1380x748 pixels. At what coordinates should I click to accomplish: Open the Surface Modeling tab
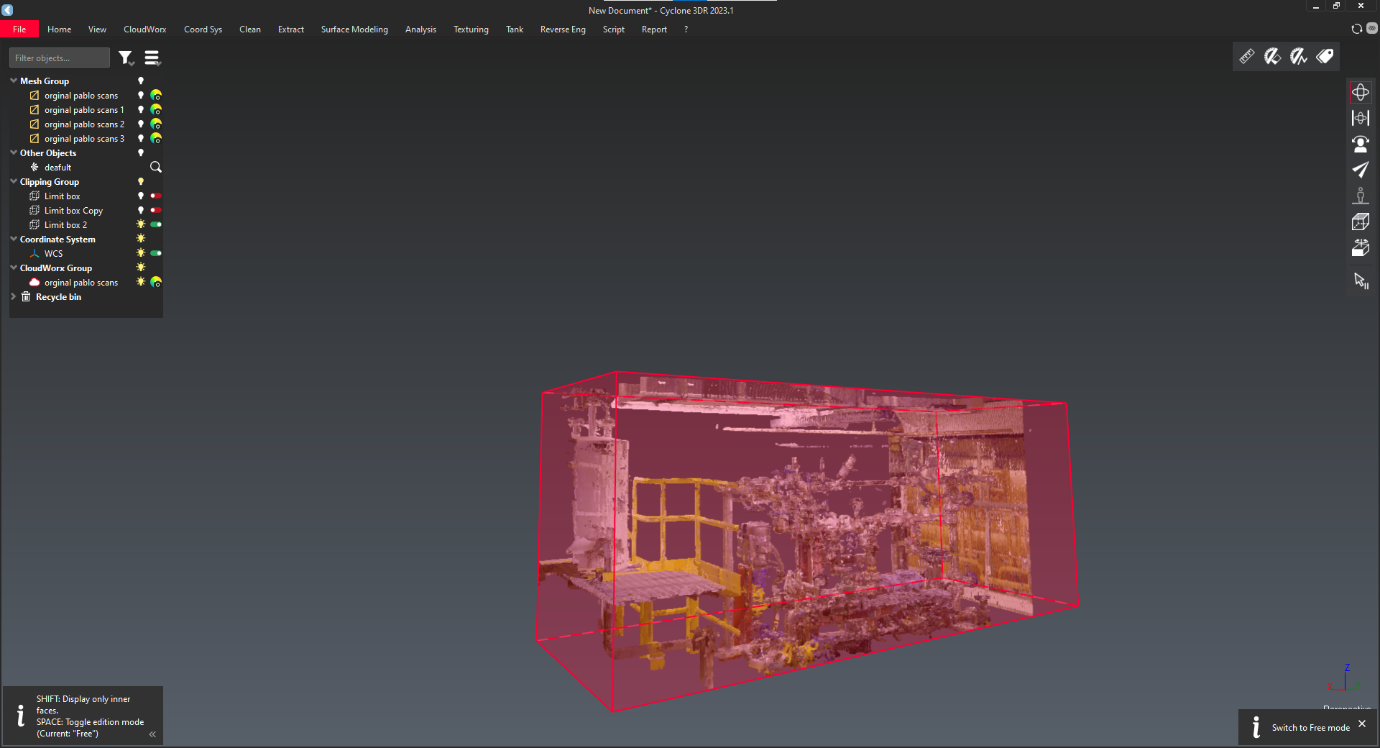(x=354, y=29)
